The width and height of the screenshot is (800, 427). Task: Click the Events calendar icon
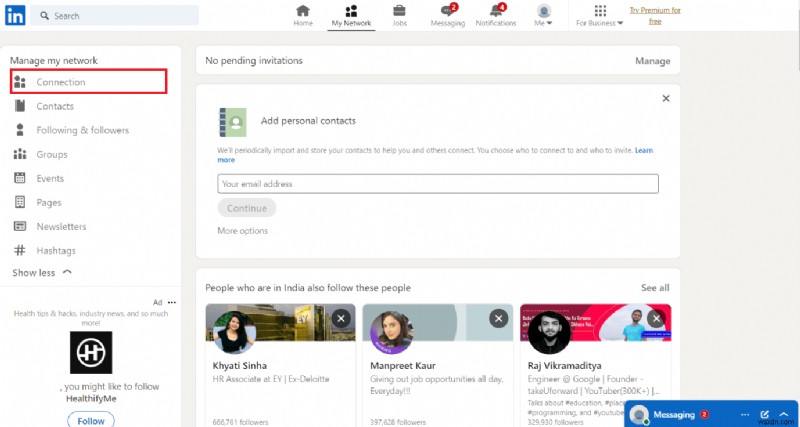coord(20,178)
